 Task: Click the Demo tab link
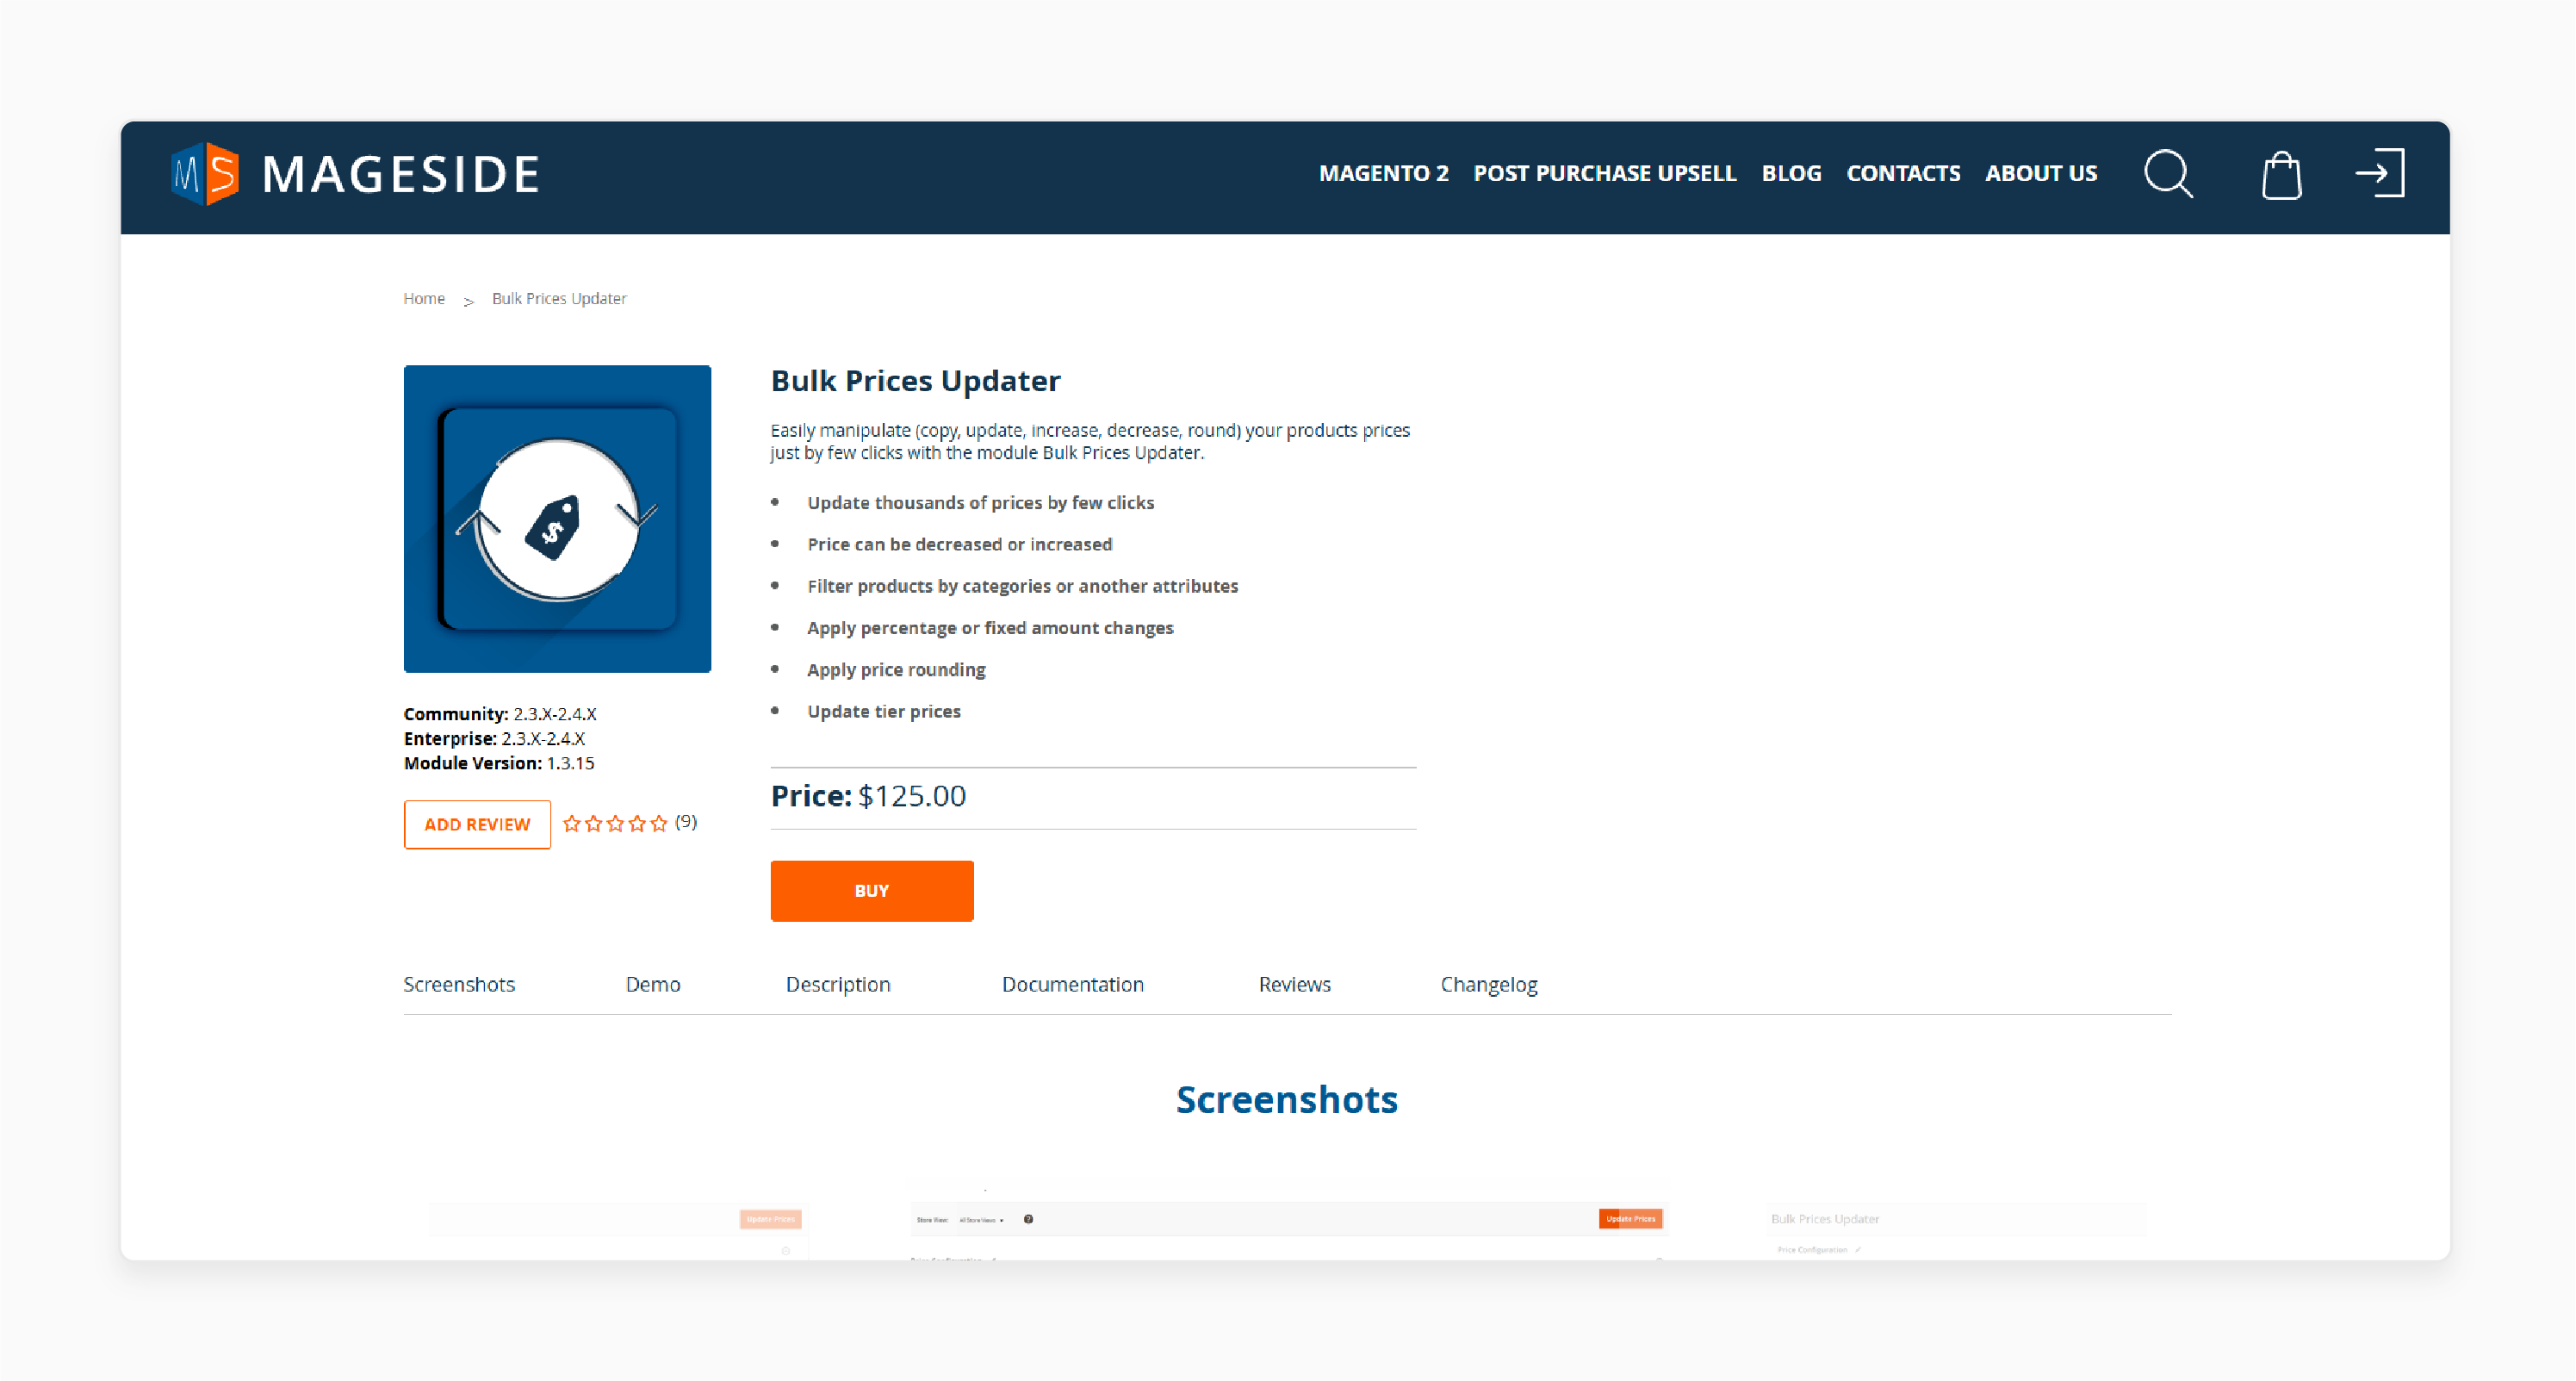[x=653, y=984]
